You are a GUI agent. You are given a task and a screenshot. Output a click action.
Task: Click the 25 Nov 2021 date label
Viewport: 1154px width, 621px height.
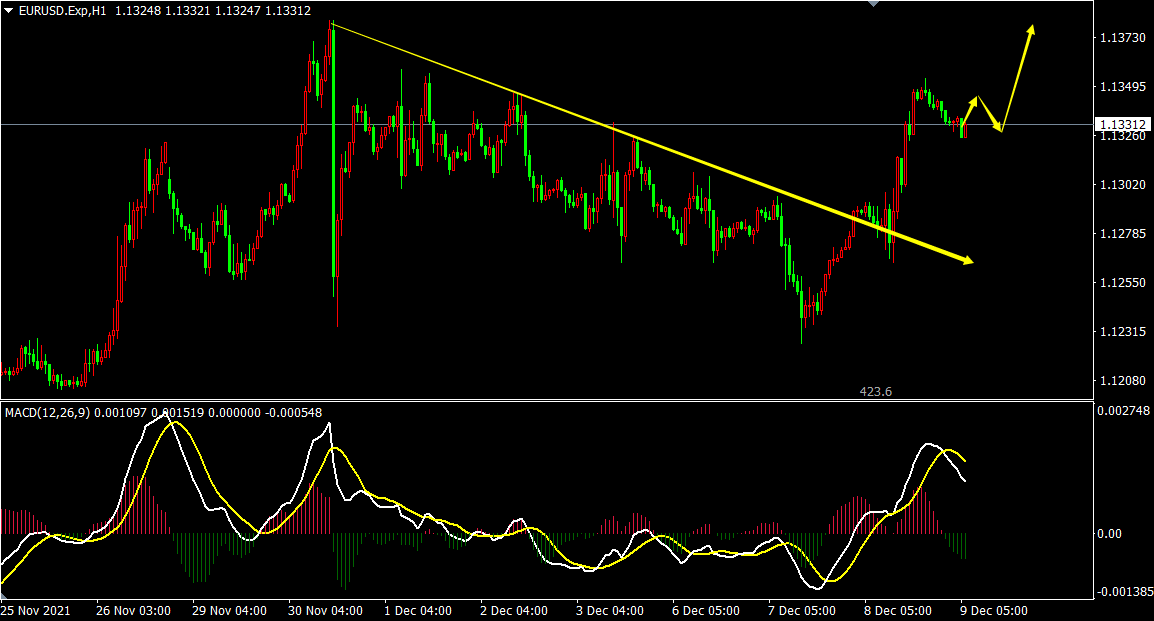(x=35, y=610)
